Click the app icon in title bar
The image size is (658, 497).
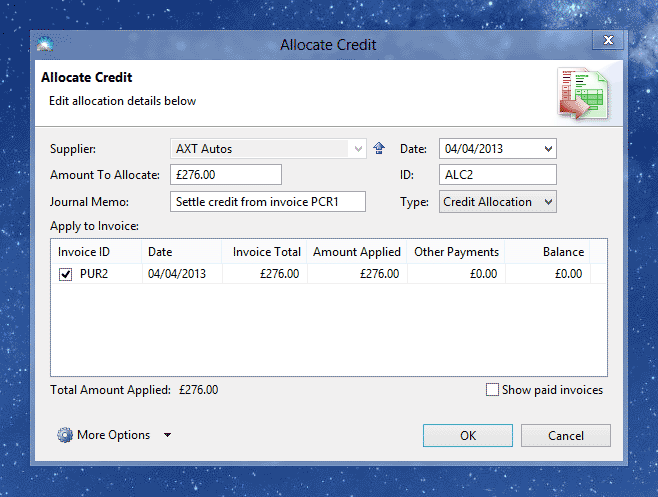coord(44,45)
